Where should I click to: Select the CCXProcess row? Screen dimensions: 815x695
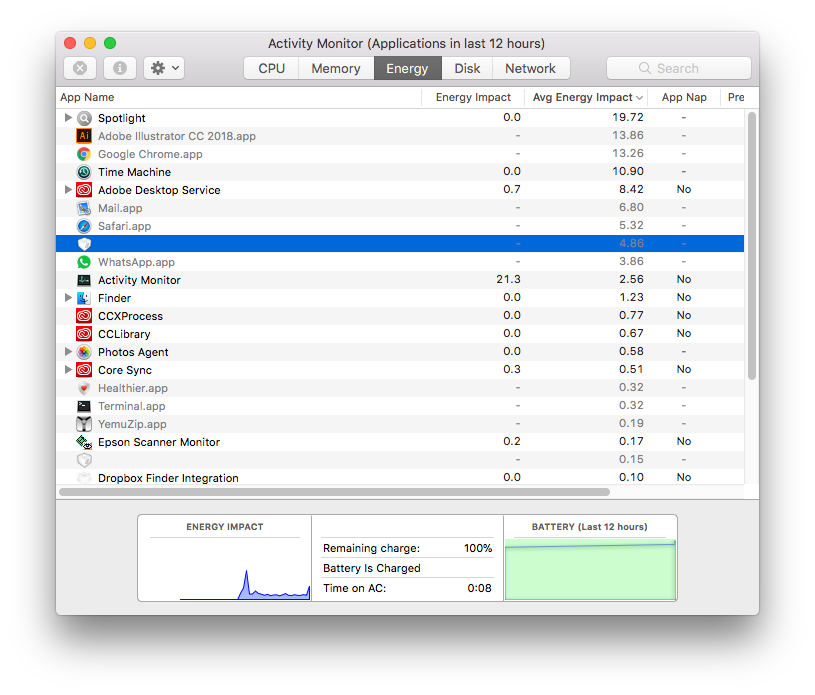(400, 316)
